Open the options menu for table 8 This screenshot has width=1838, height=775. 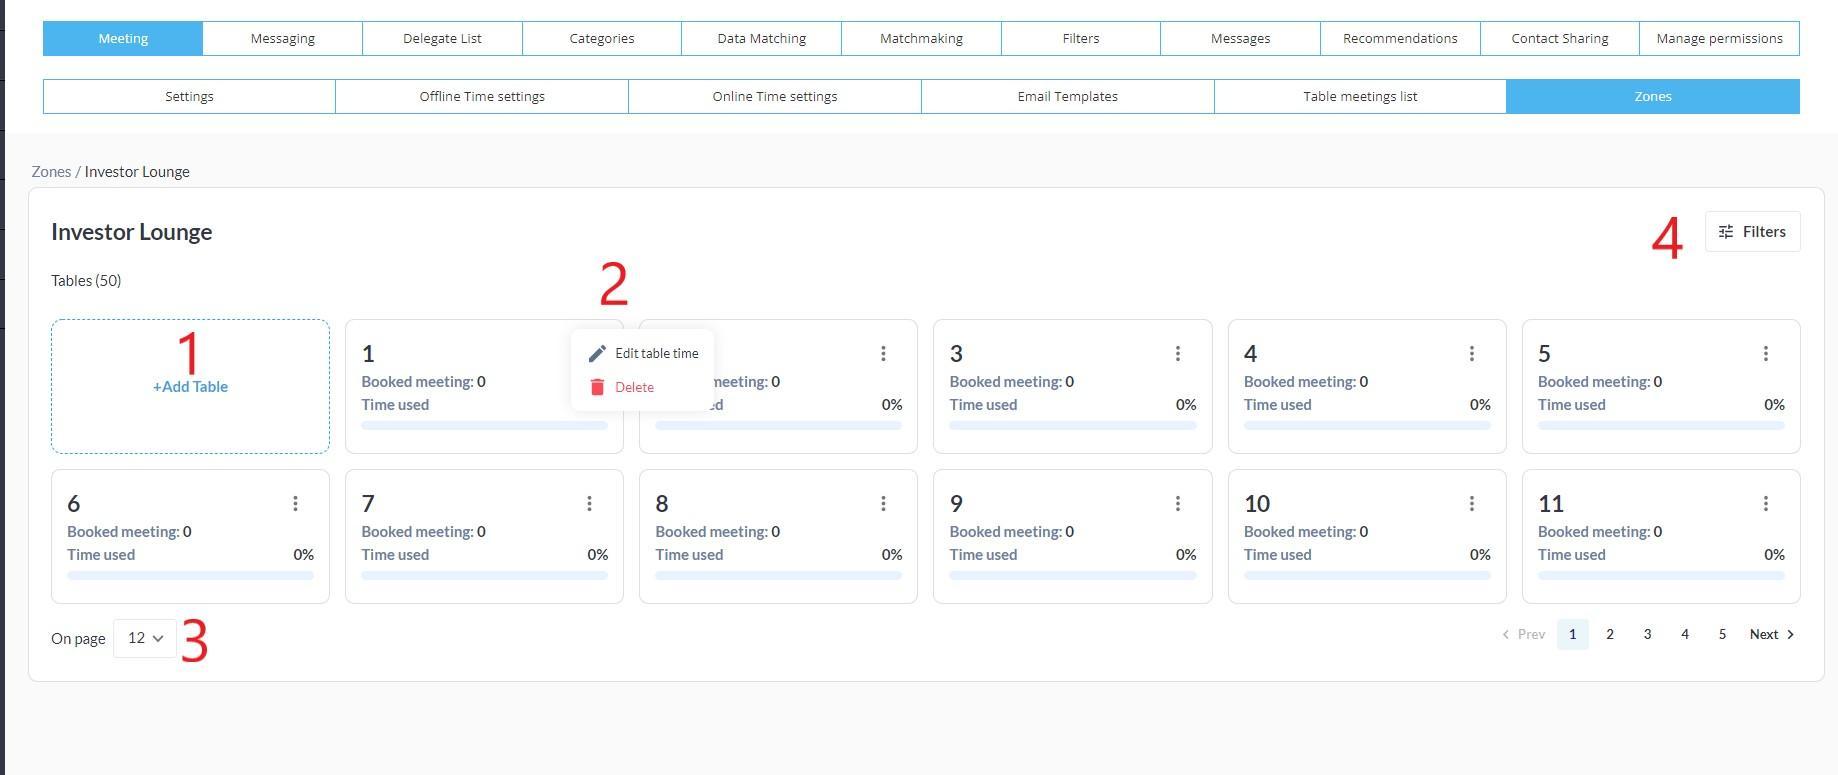[883, 503]
